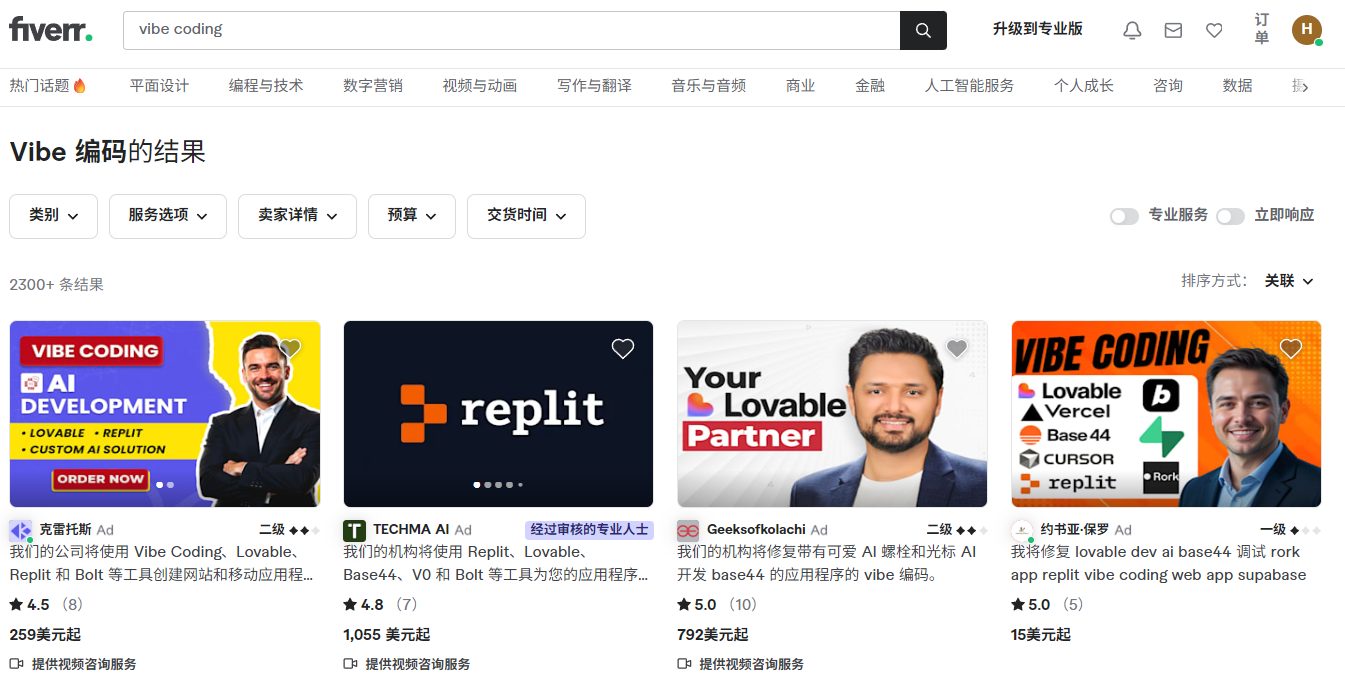Open the Vibe Coding AI Development thumbnail

pos(165,414)
